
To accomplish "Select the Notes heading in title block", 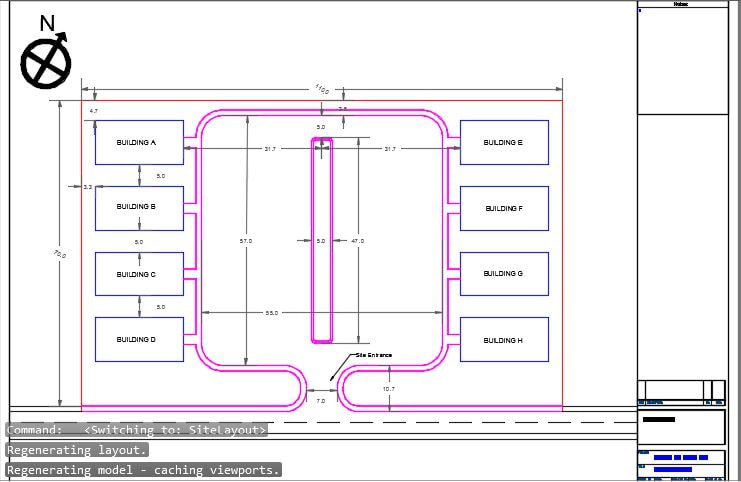I will pyautogui.click(x=681, y=4).
